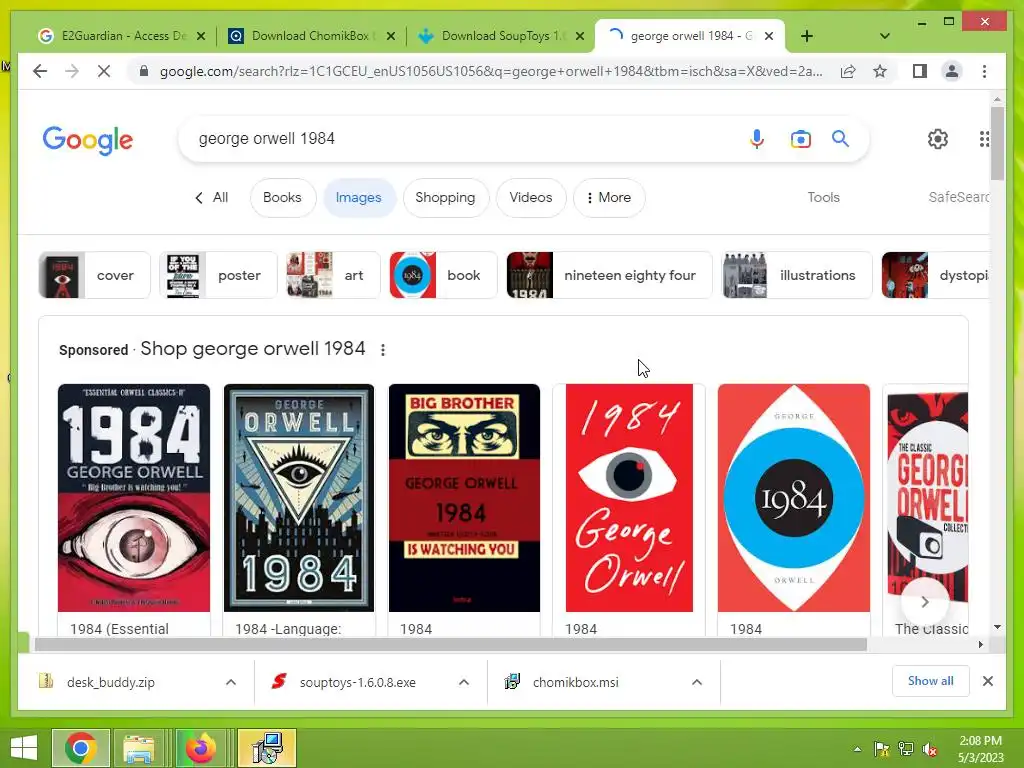
Task: Open blue circle 1984 book cover
Action: tap(793, 498)
